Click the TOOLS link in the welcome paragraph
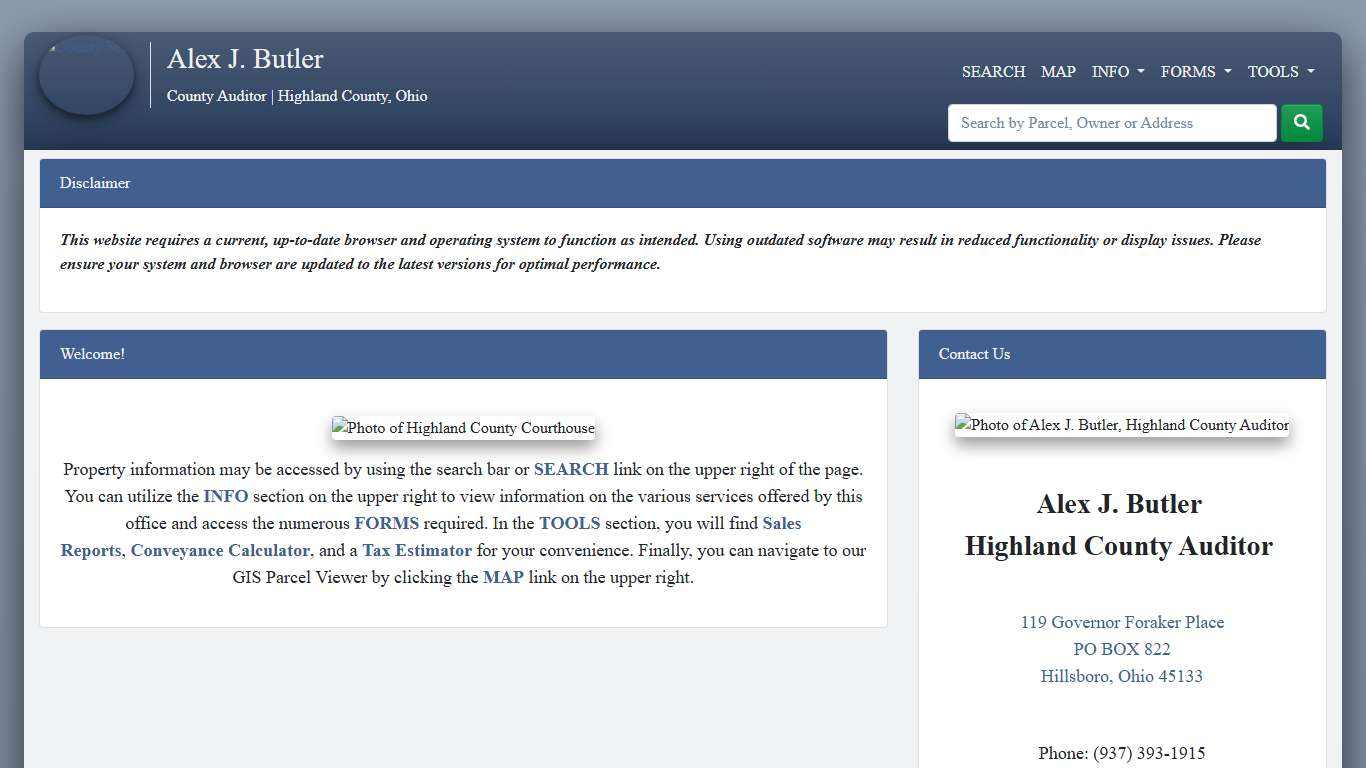 [x=569, y=523]
